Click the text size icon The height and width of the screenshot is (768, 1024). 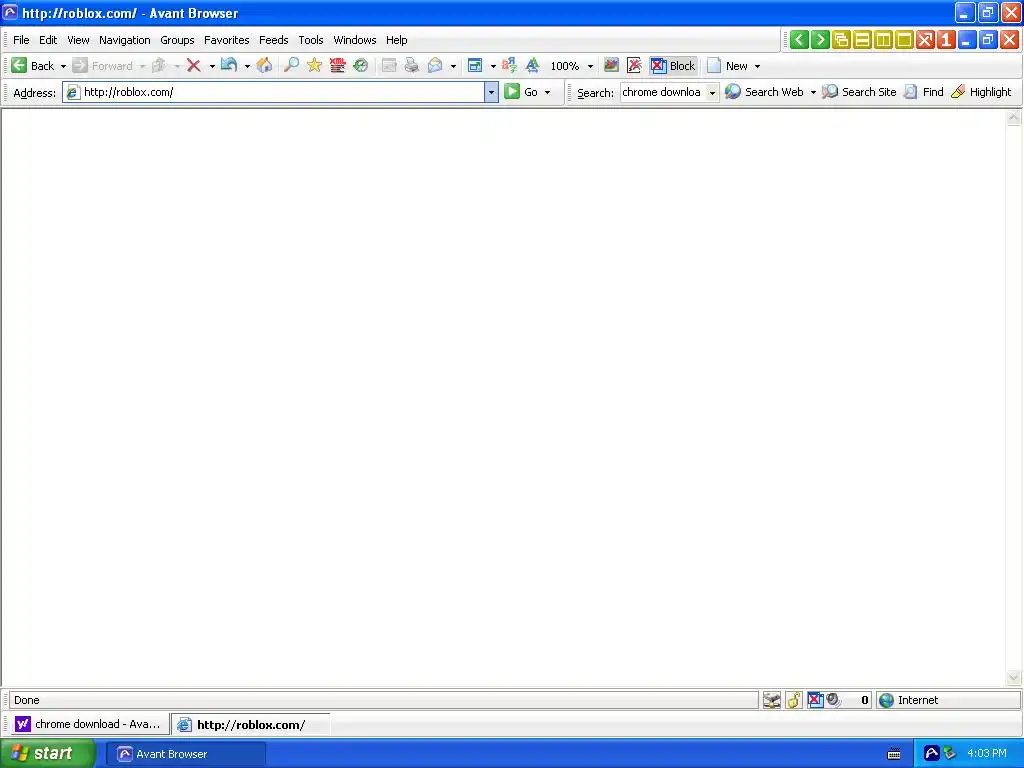tap(533, 65)
